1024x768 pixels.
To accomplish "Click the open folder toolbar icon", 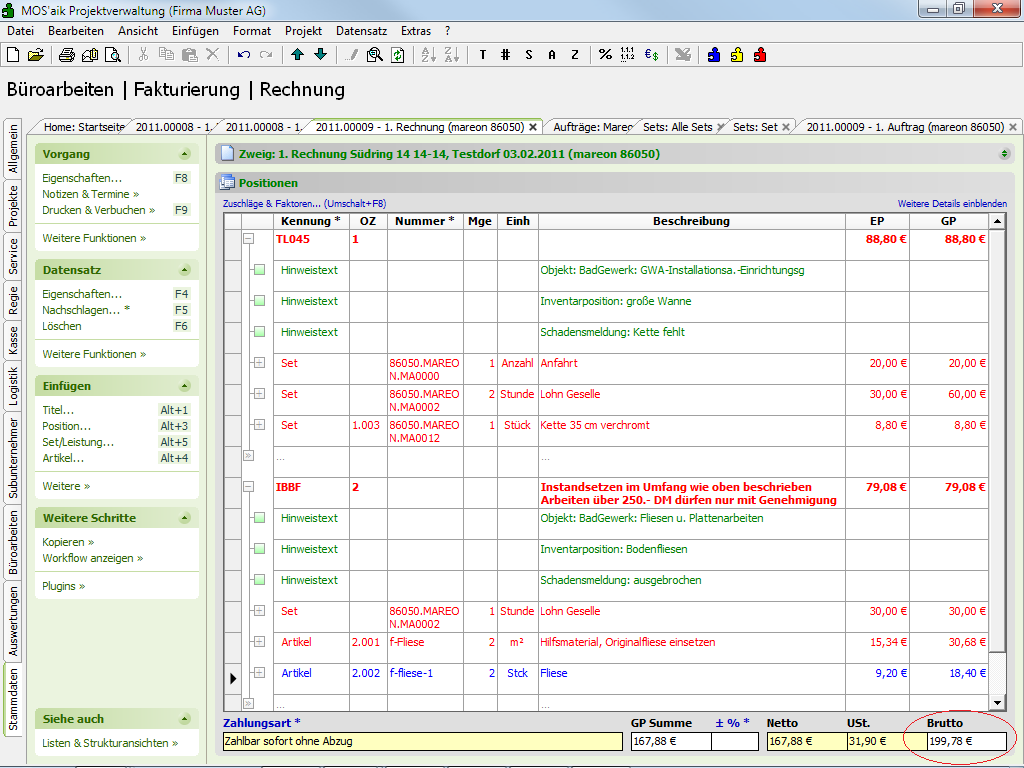I will coord(35,55).
